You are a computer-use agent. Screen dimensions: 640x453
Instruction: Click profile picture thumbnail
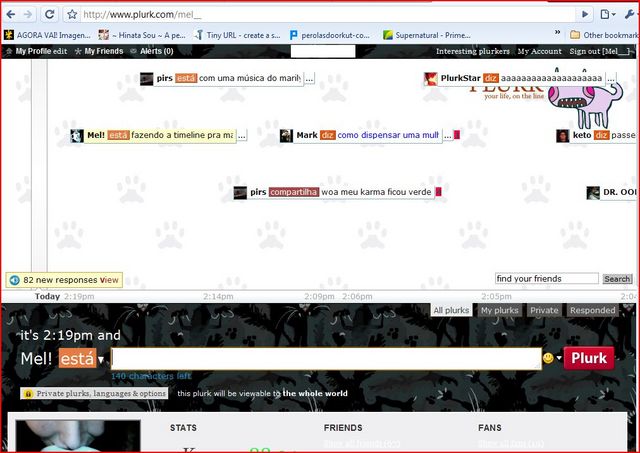pos(78,435)
